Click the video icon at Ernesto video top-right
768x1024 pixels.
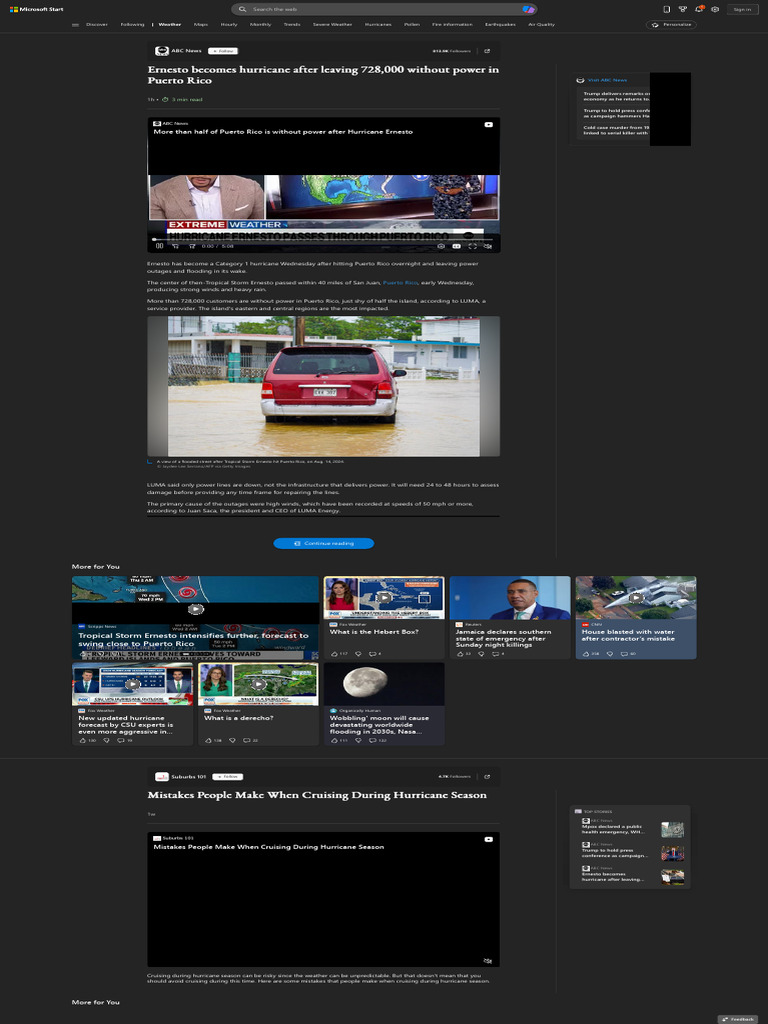(x=488, y=124)
